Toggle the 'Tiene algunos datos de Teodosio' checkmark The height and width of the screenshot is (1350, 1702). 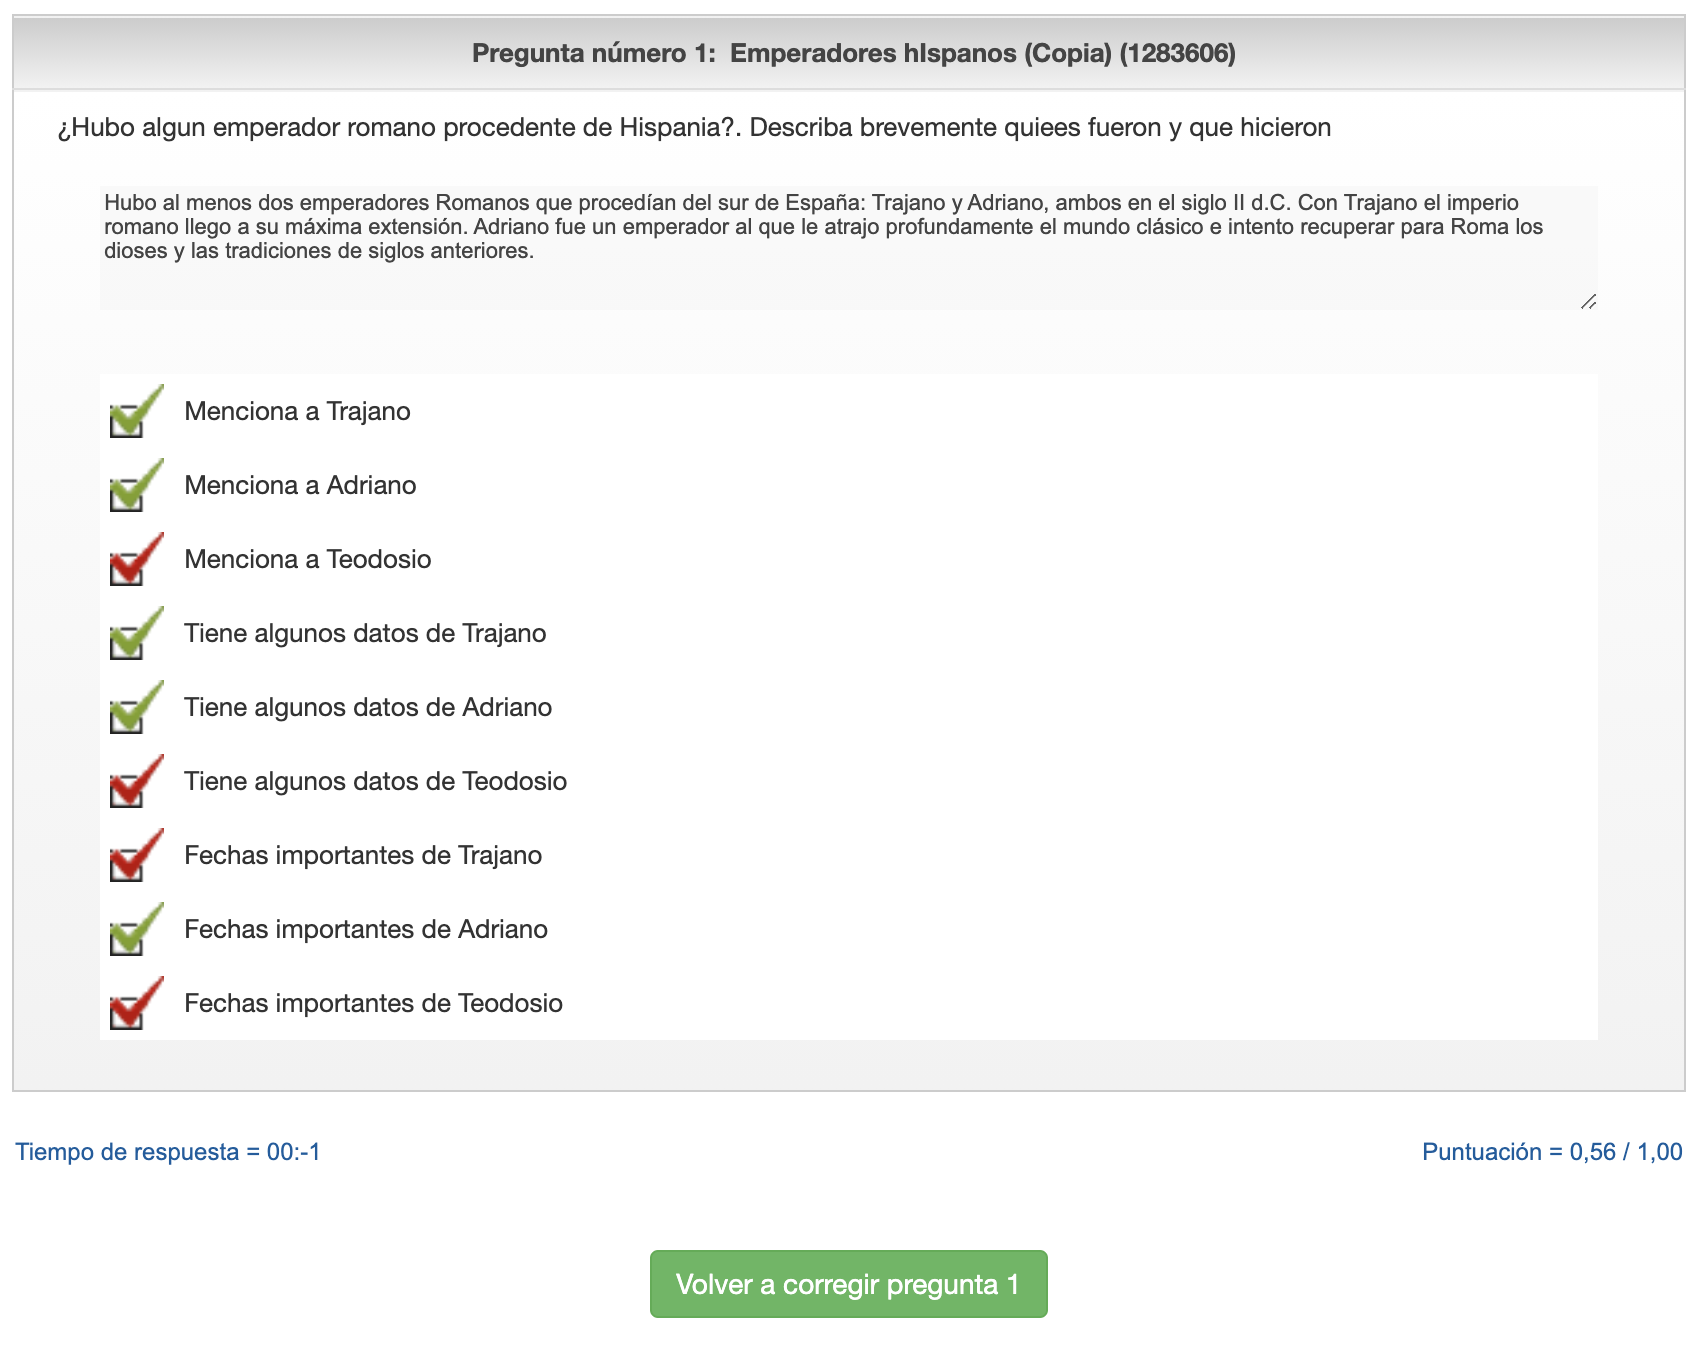134,782
